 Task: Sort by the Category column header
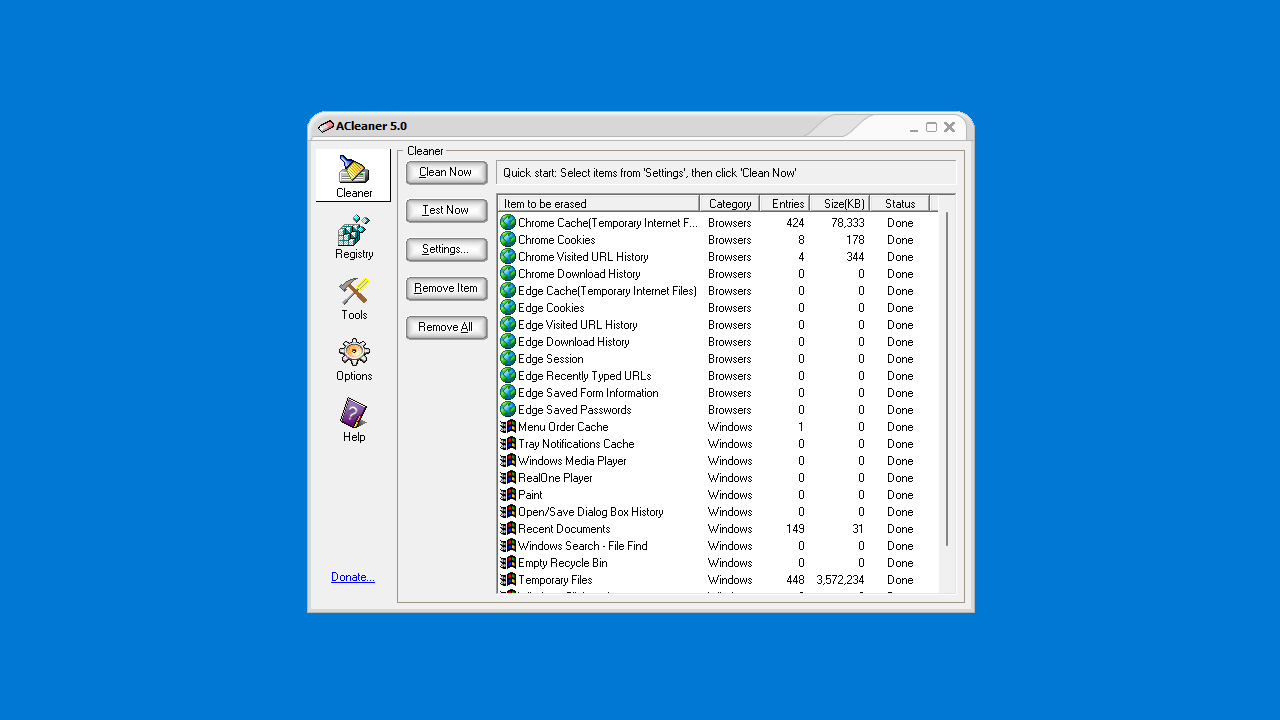tap(729, 204)
